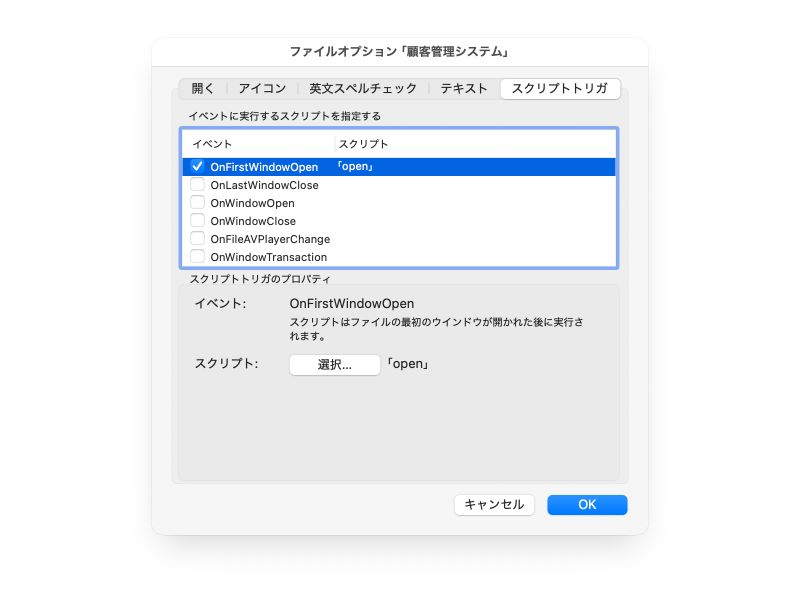Viewport: 800px width, 600px height.
Task: Click the スクリプト column header
Action: (x=364, y=144)
